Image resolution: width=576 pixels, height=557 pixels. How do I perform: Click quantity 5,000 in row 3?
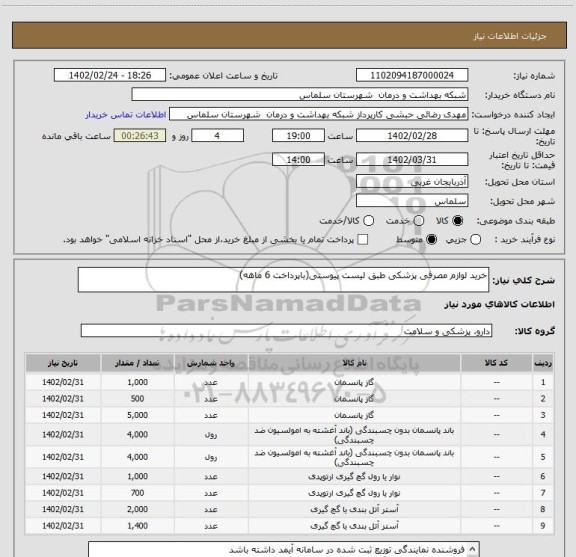[137, 415]
